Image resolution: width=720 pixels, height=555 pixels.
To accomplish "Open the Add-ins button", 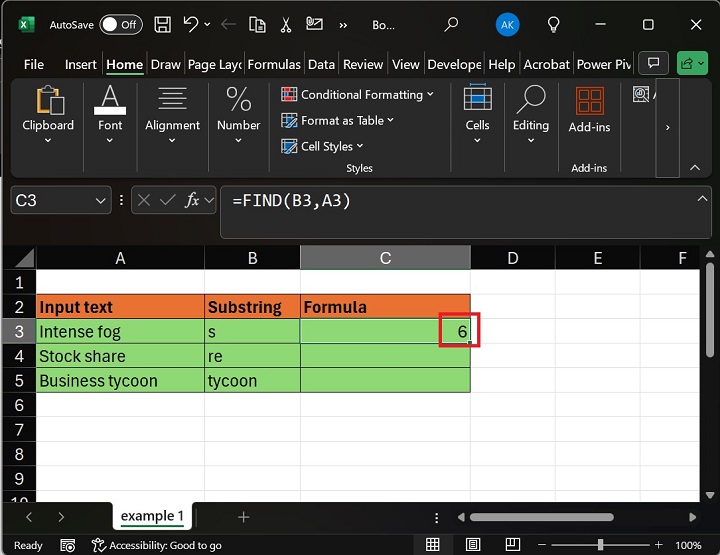I will click(x=589, y=110).
